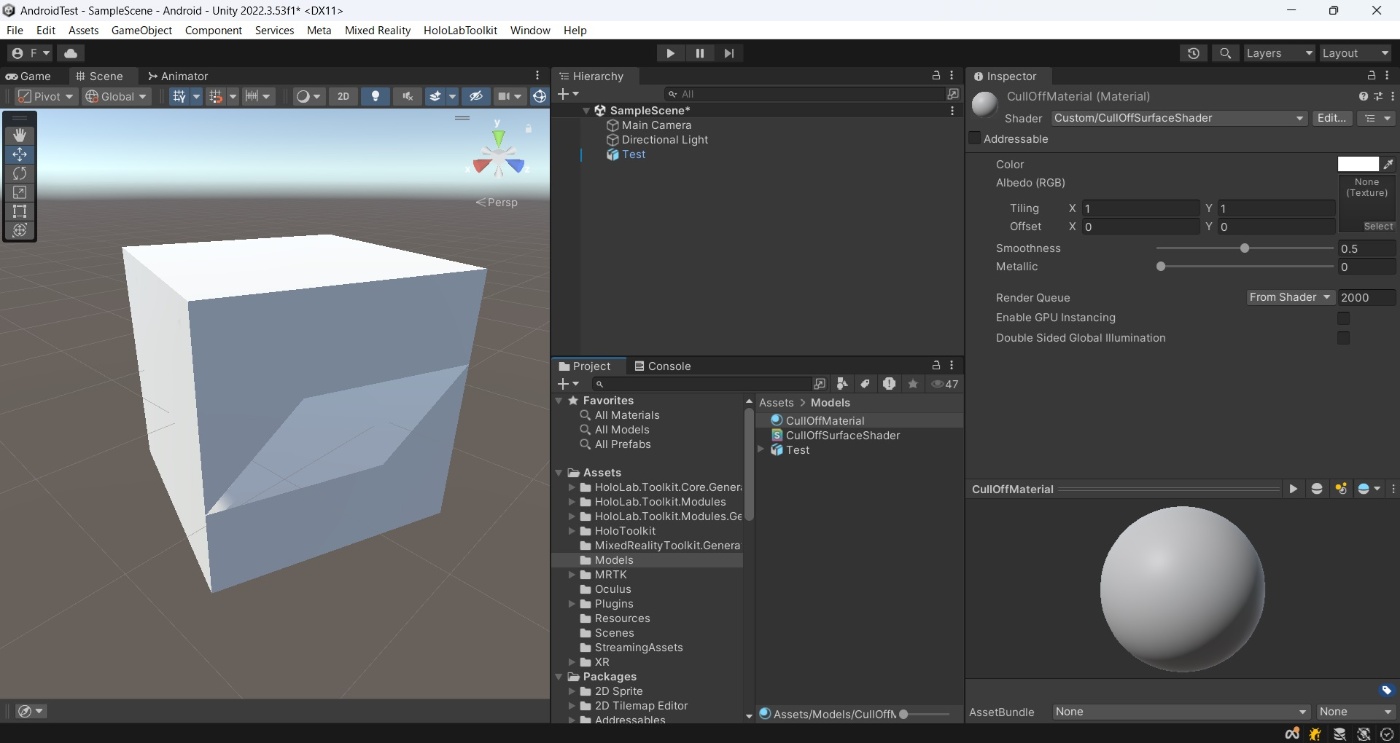Toggle hidden packages visibility count 47
This screenshot has width=1400, height=743.
[945, 384]
